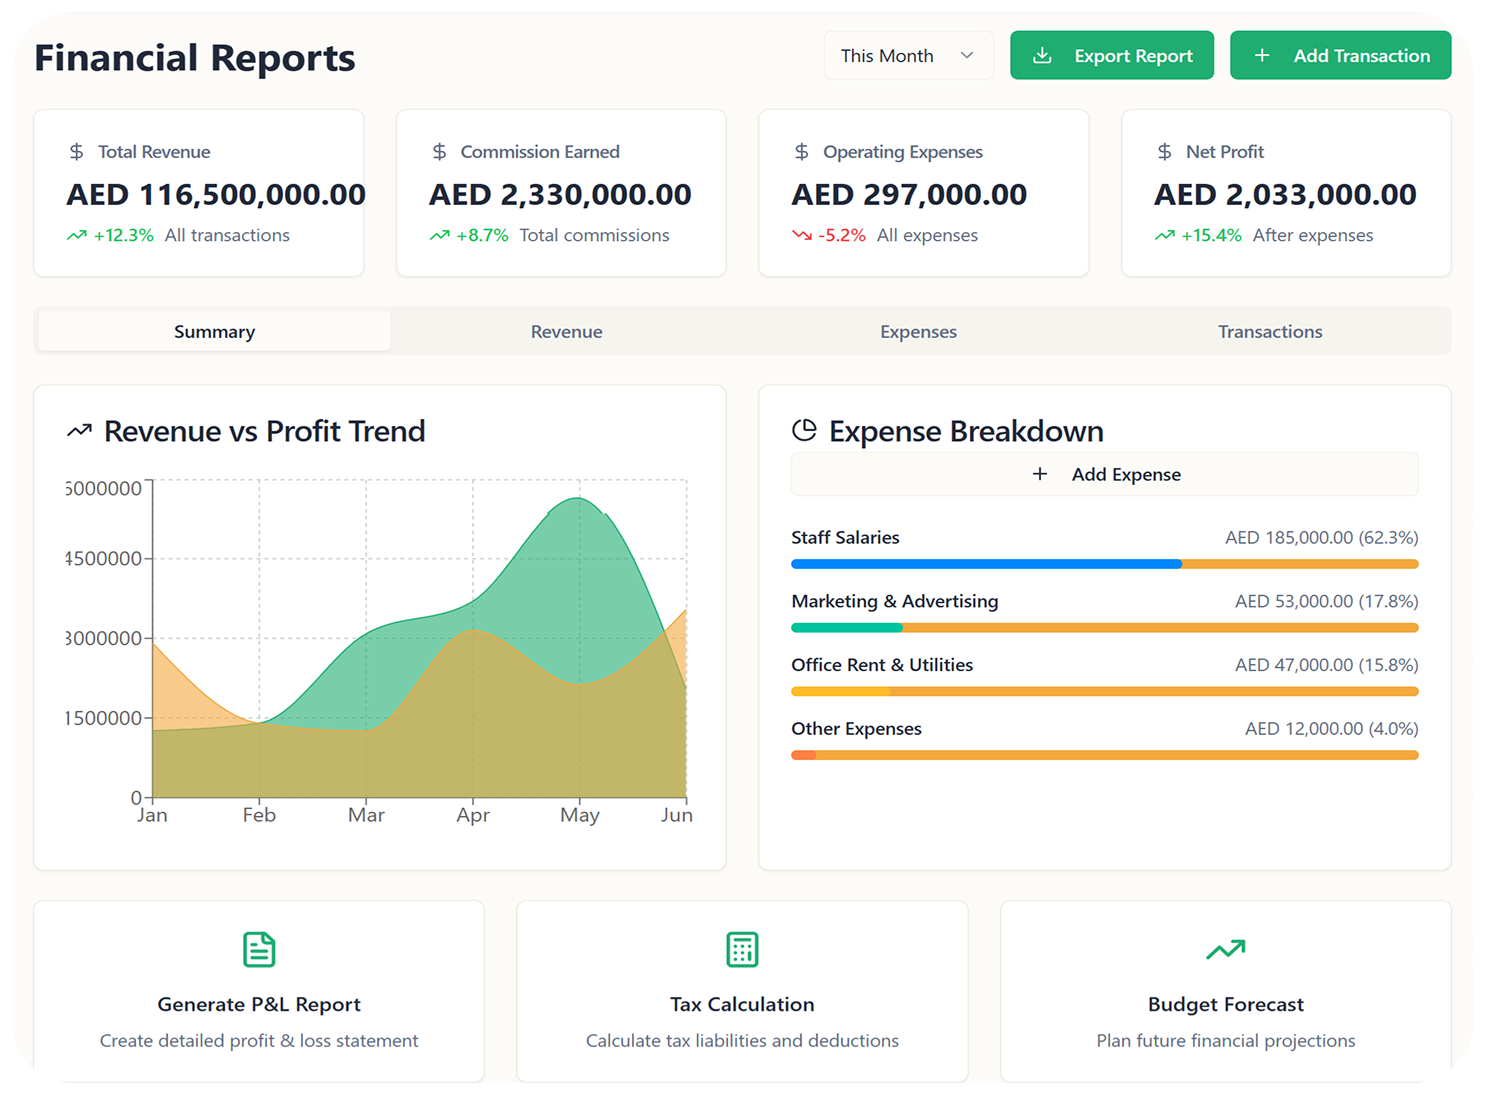
Task: Click the red downward trend arrow by -5.2%
Action: coord(802,236)
